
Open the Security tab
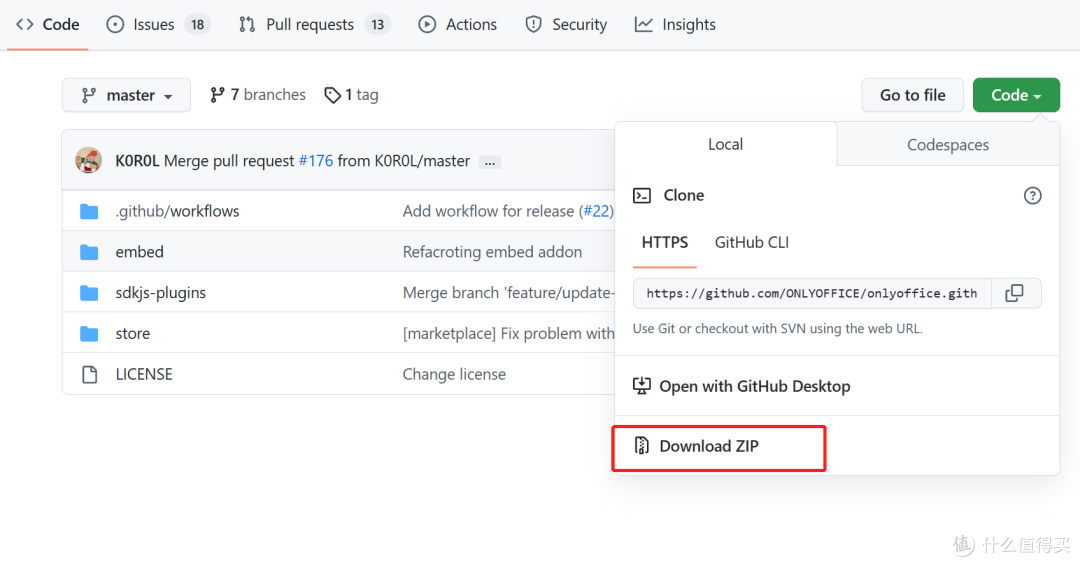566,24
